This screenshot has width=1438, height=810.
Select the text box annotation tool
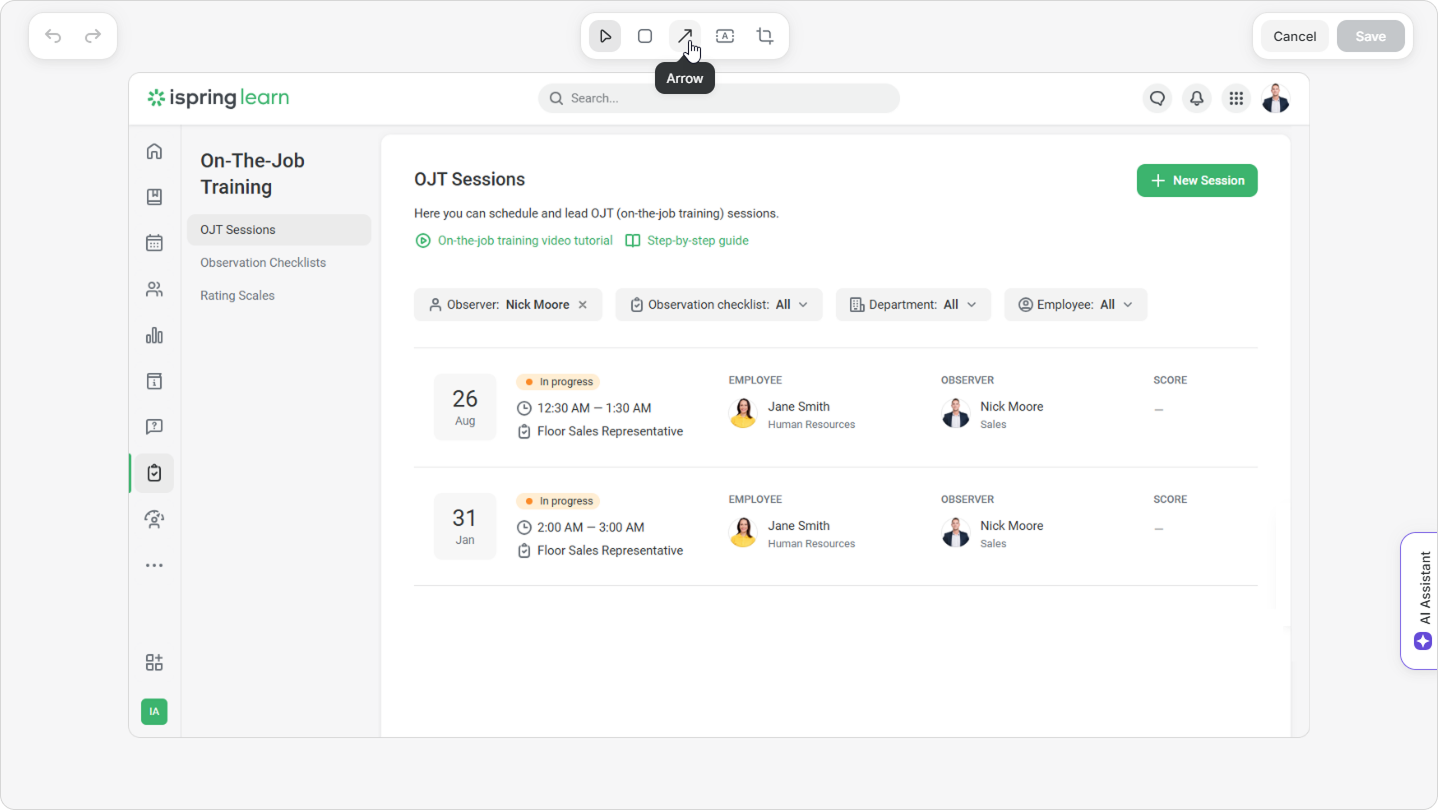pos(725,36)
